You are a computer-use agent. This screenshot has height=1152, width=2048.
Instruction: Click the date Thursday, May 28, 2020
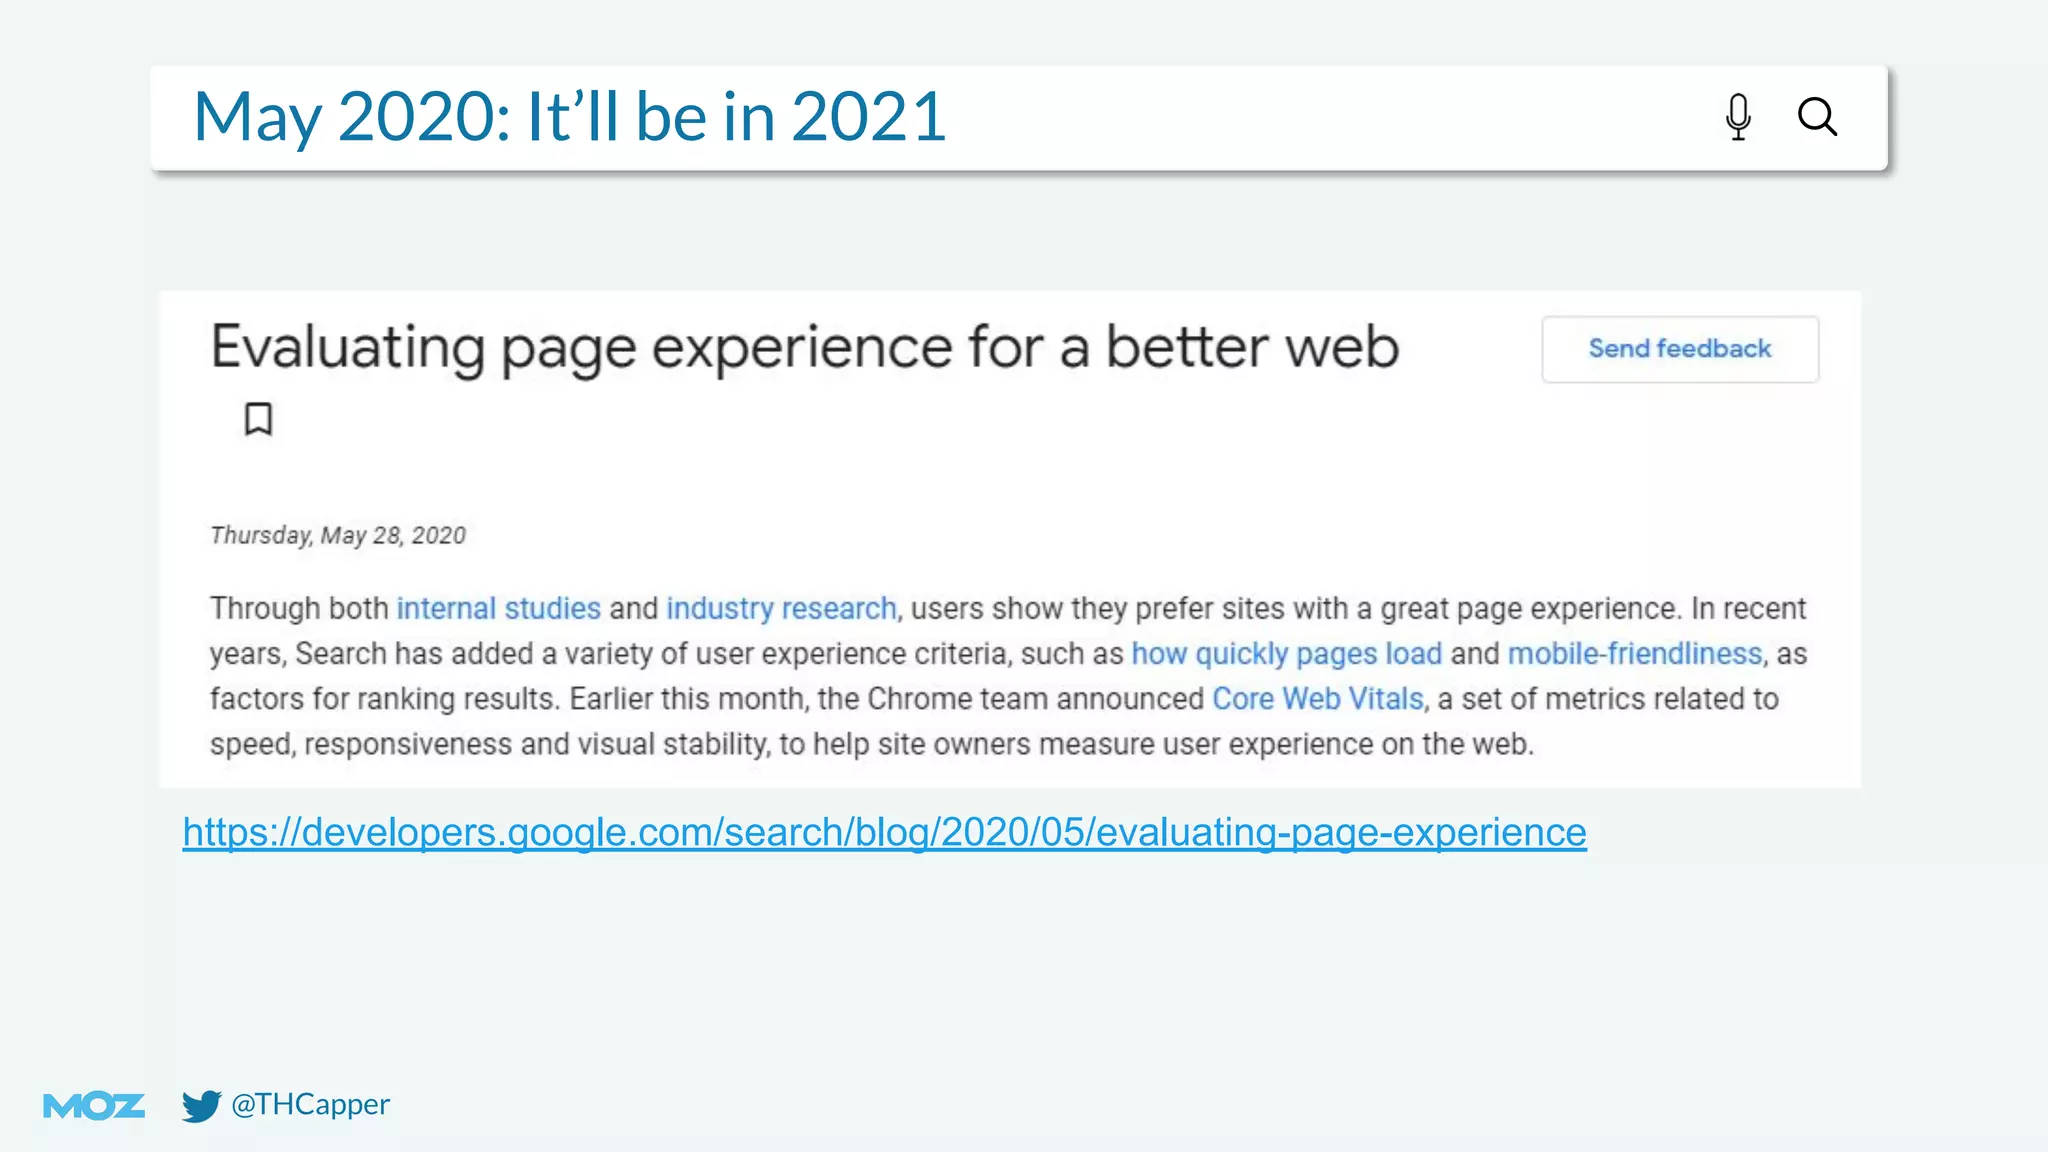tap(338, 535)
